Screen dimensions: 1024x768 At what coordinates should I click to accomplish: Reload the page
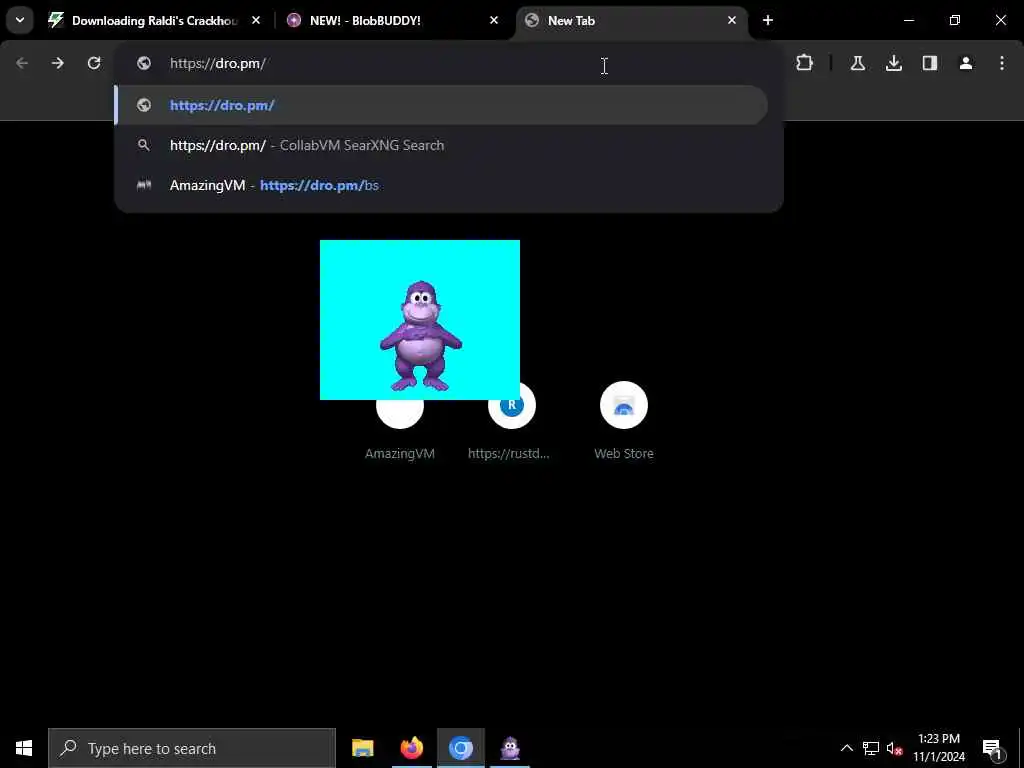pos(94,63)
